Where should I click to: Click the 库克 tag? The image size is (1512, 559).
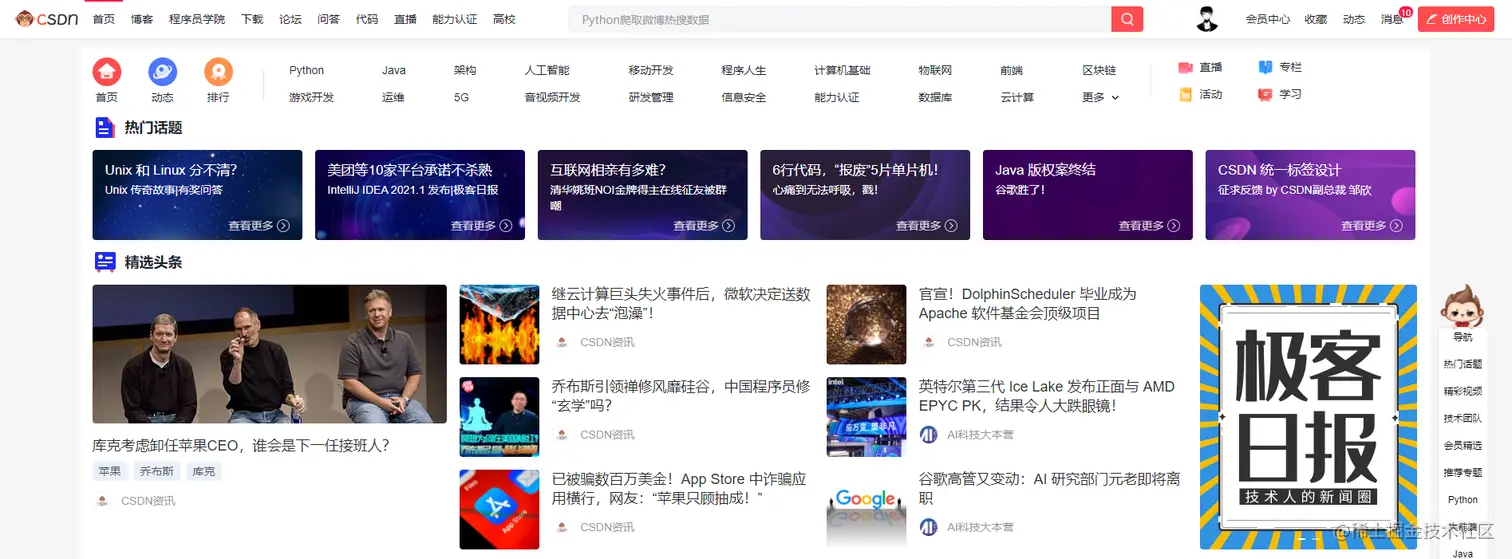(203, 471)
